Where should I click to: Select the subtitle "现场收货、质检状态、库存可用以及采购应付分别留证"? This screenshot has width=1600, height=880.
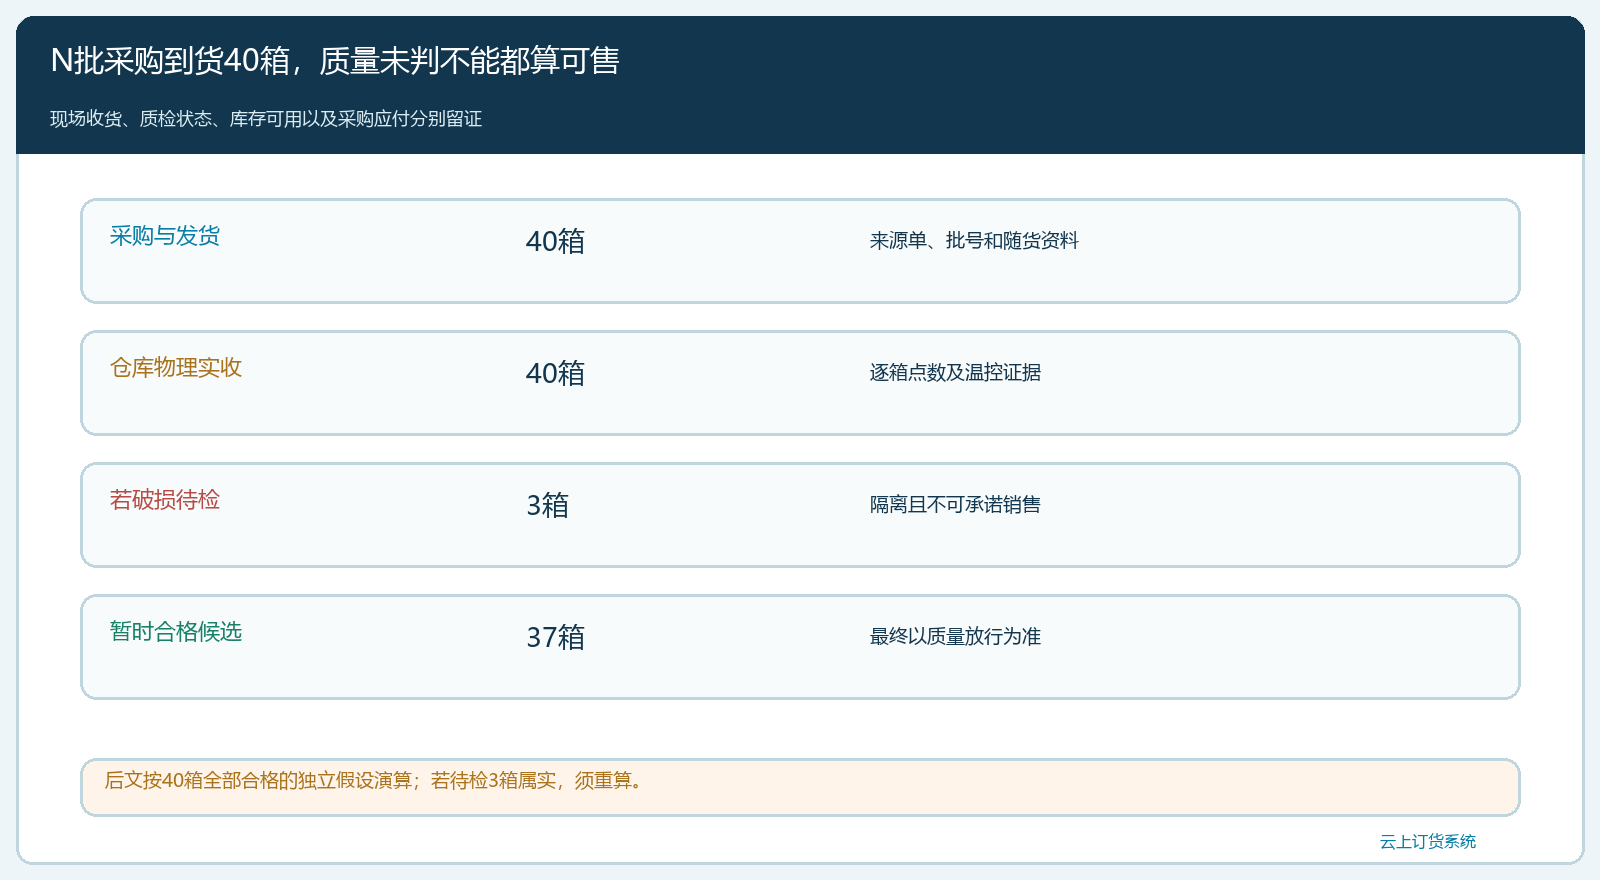point(266,119)
